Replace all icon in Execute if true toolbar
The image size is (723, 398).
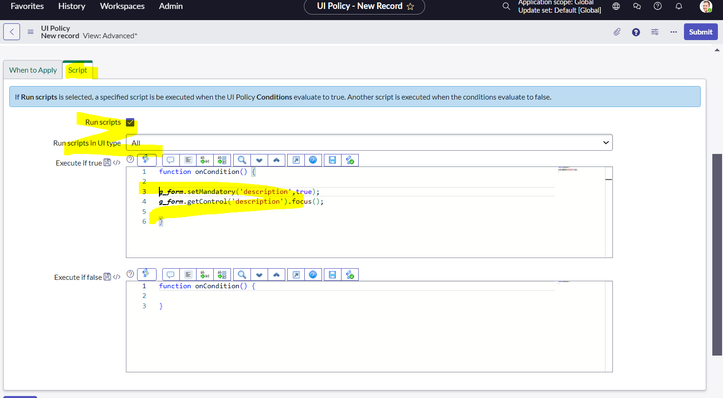coord(222,160)
